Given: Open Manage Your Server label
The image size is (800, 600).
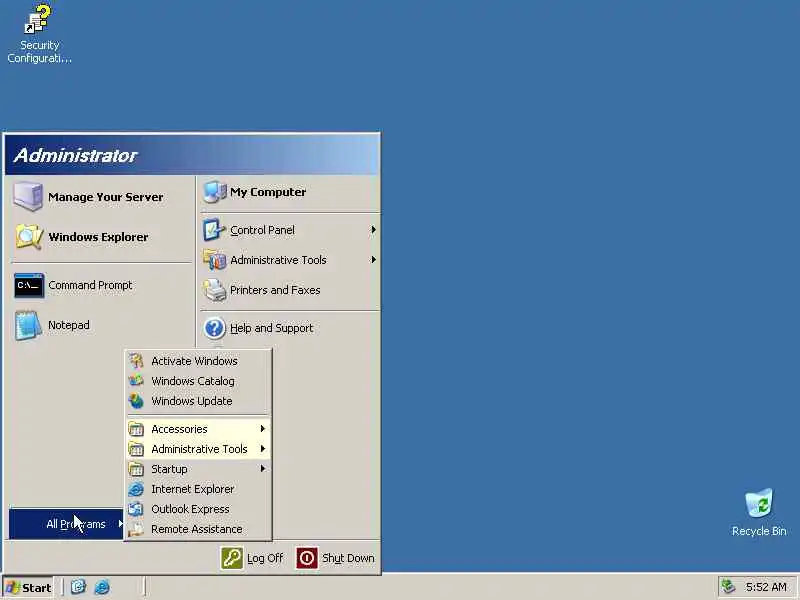Looking at the screenshot, I should coord(106,197).
